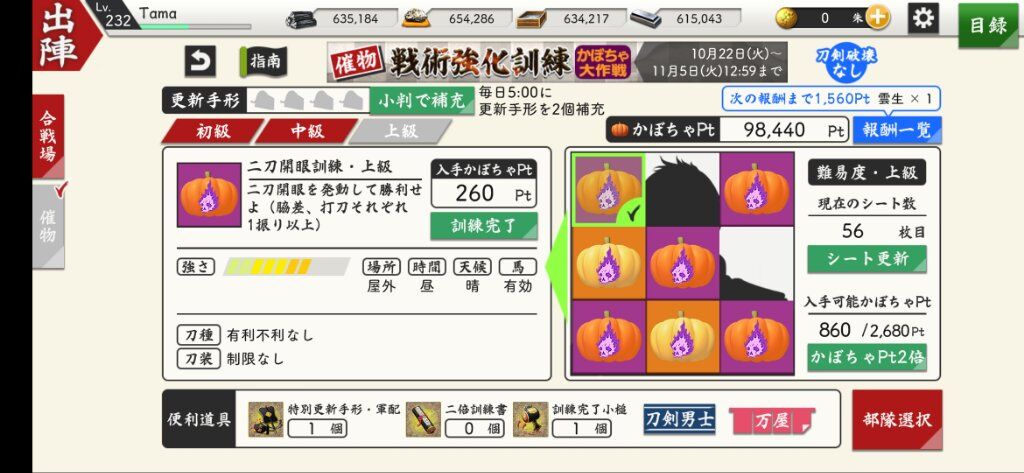Tap the gold plus koban icon

(877, 18)
